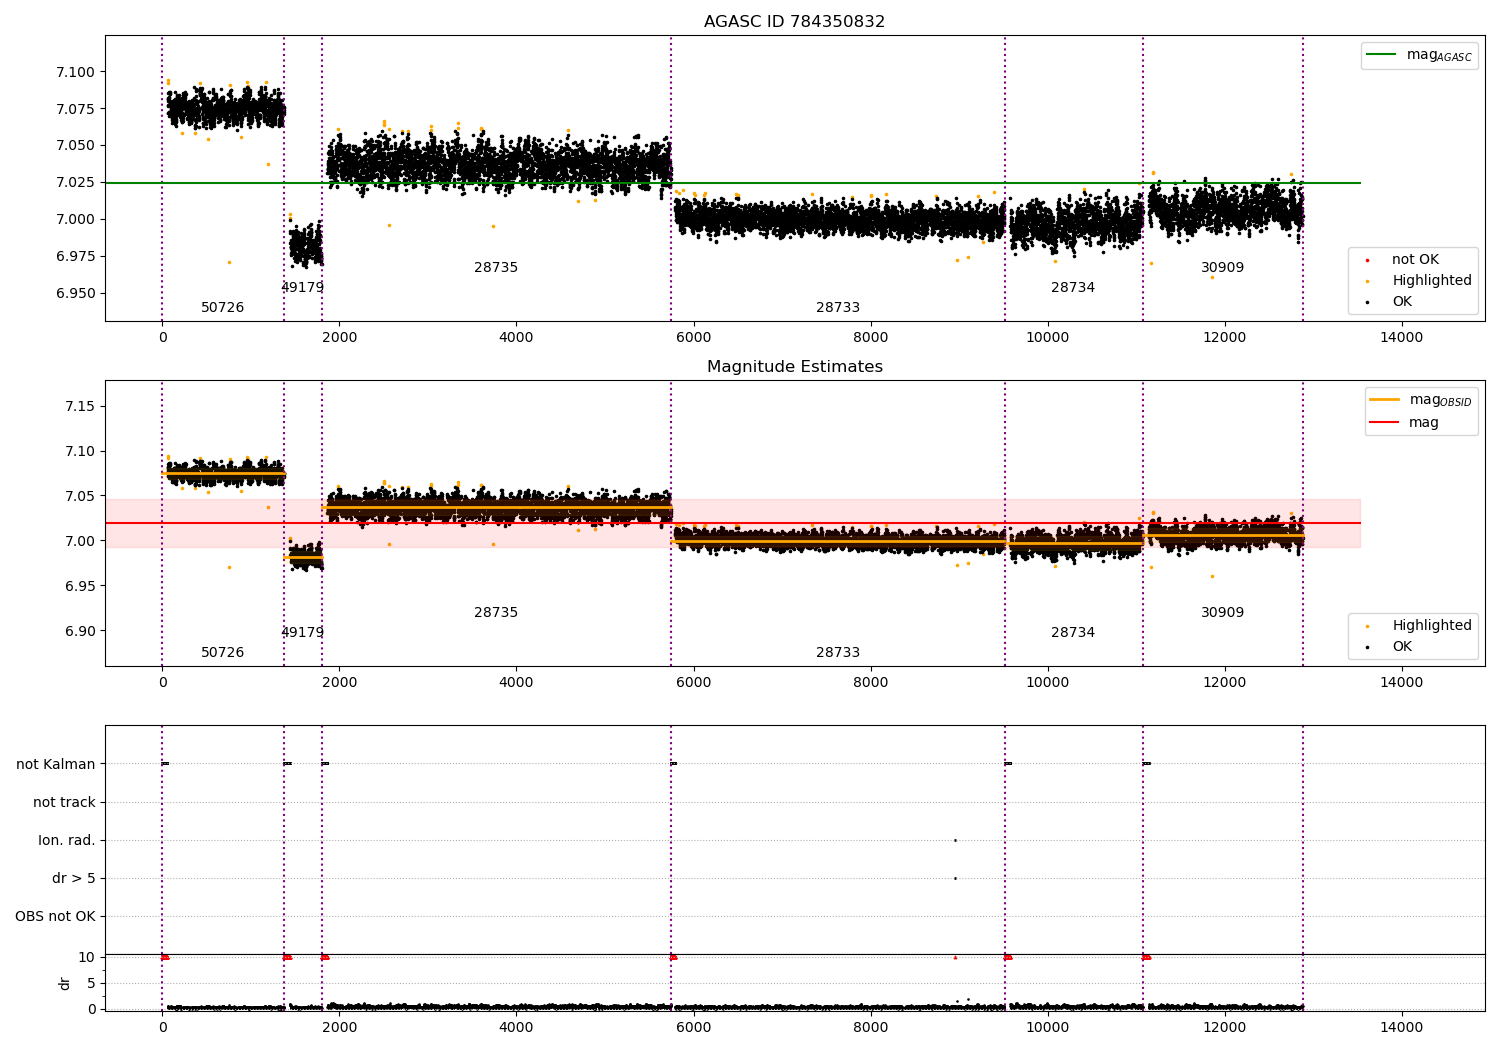Click the 'Ion. rad.' axis label

click(x=67, y=841)
